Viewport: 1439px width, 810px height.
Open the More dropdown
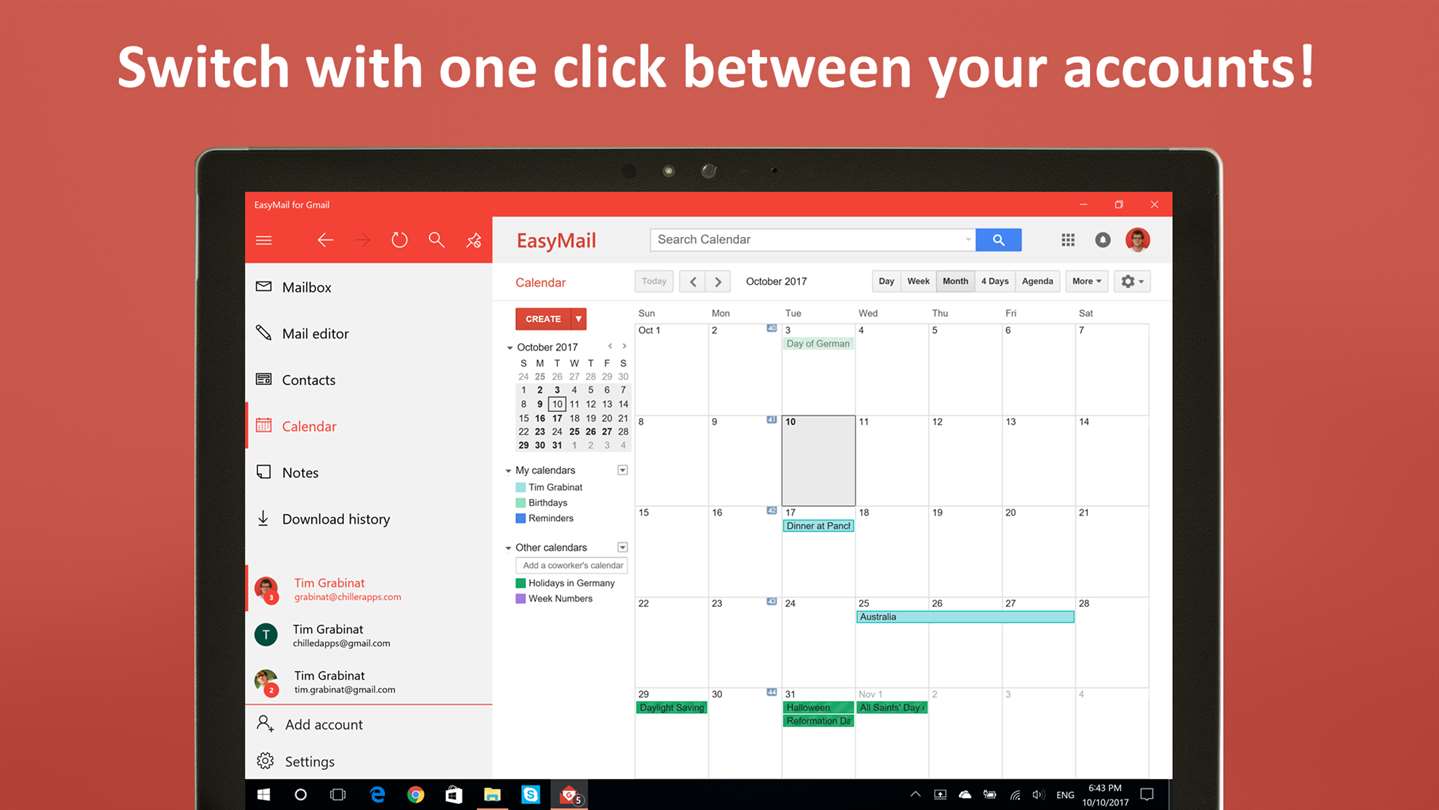(1087, 281)
